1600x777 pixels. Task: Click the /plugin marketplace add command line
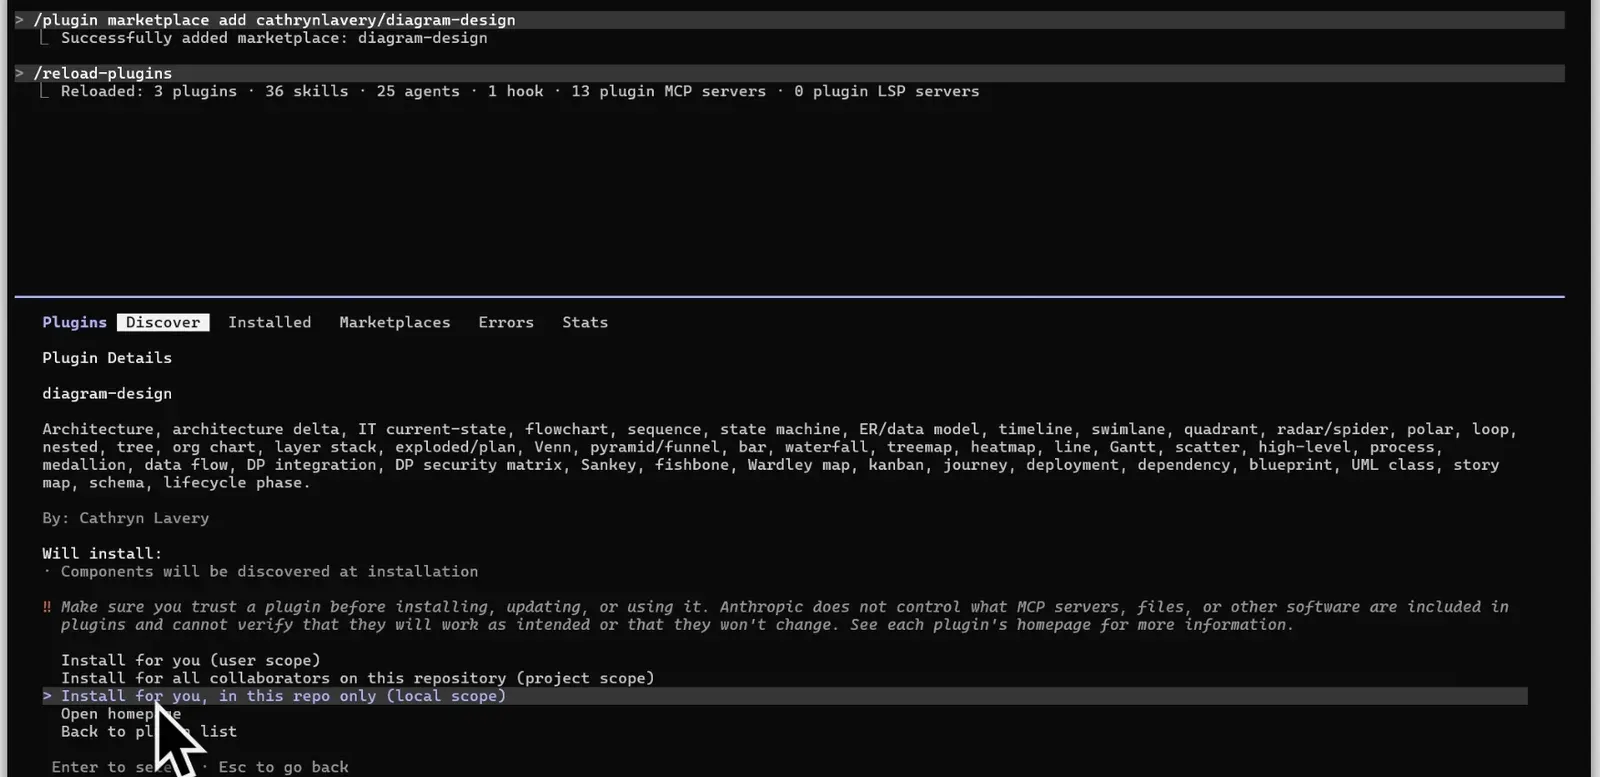click(x=274, y=20)
